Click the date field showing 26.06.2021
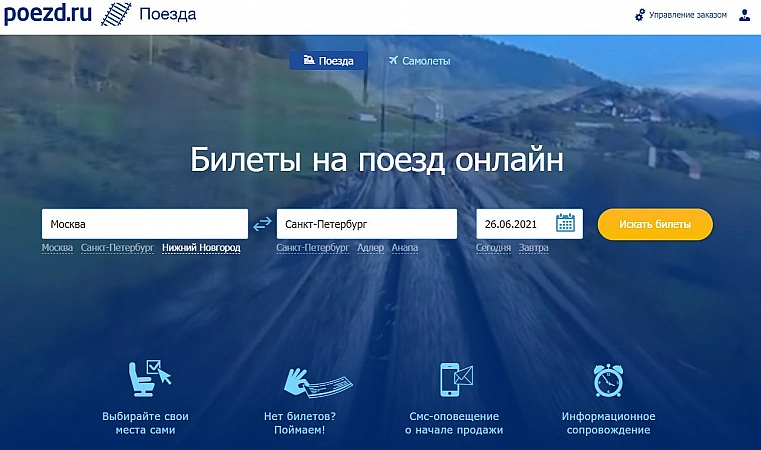The image size is (761, 450). (514, 224)
